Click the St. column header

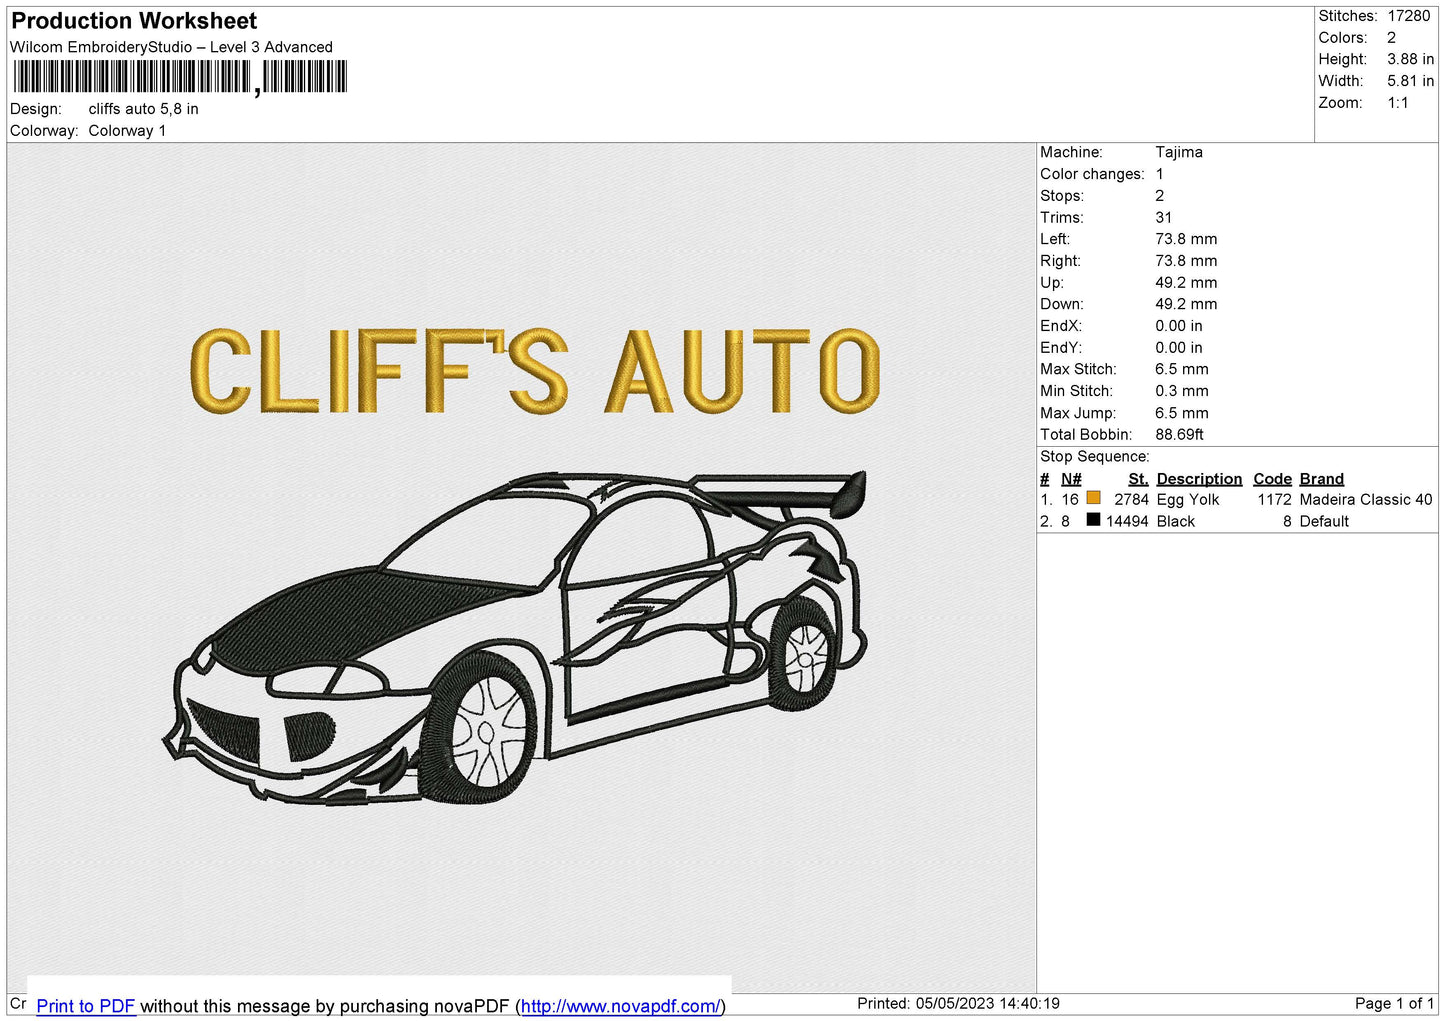tap(1138, 479)
